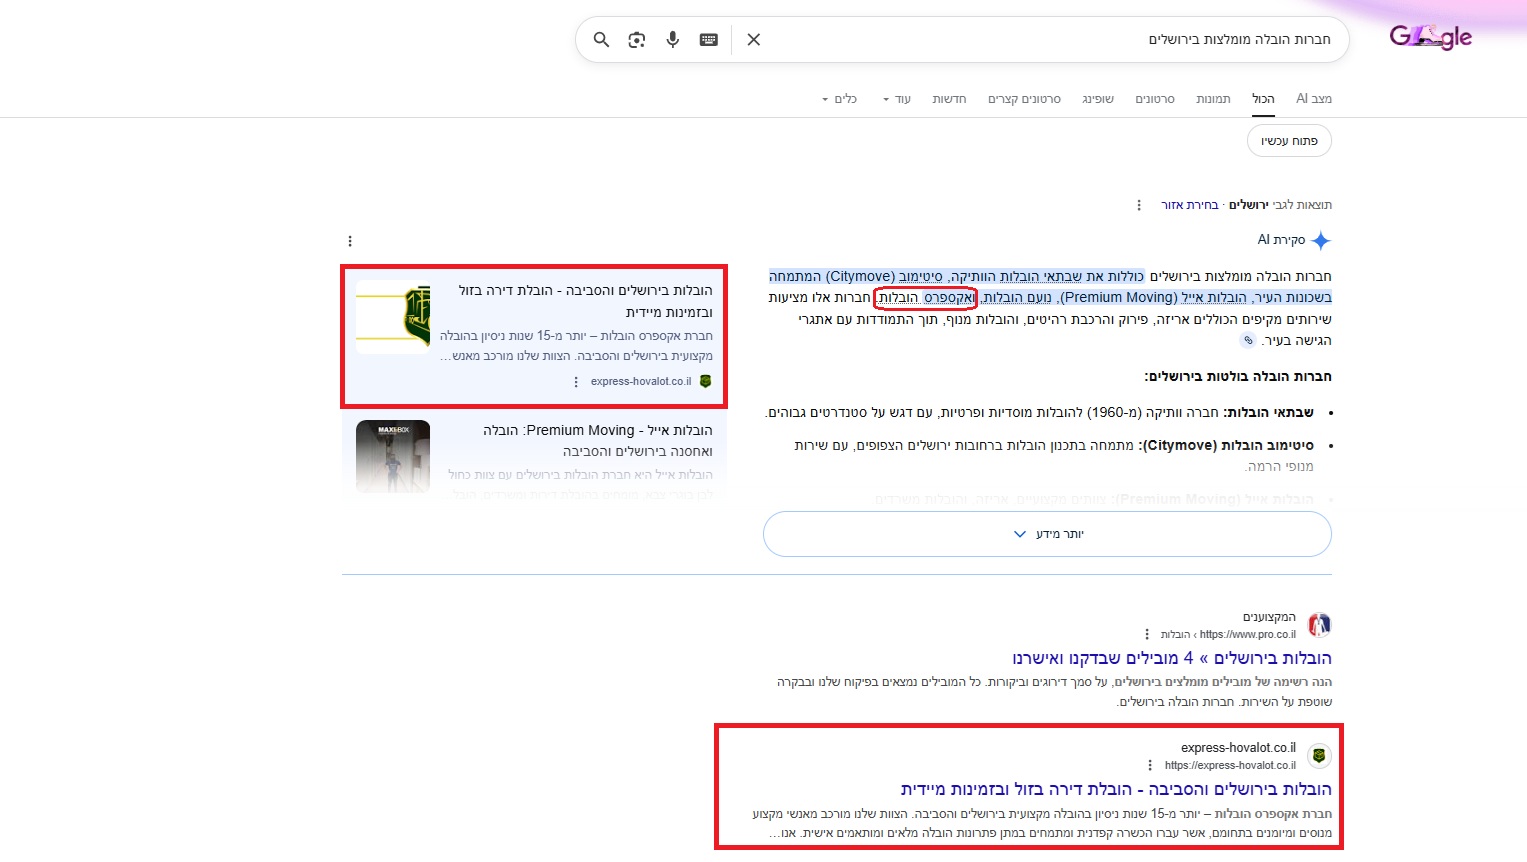Click the בחירת אזור choose area link
Image resolution: width=1527 pixels, height=862 pixels.
point(1189,205)
